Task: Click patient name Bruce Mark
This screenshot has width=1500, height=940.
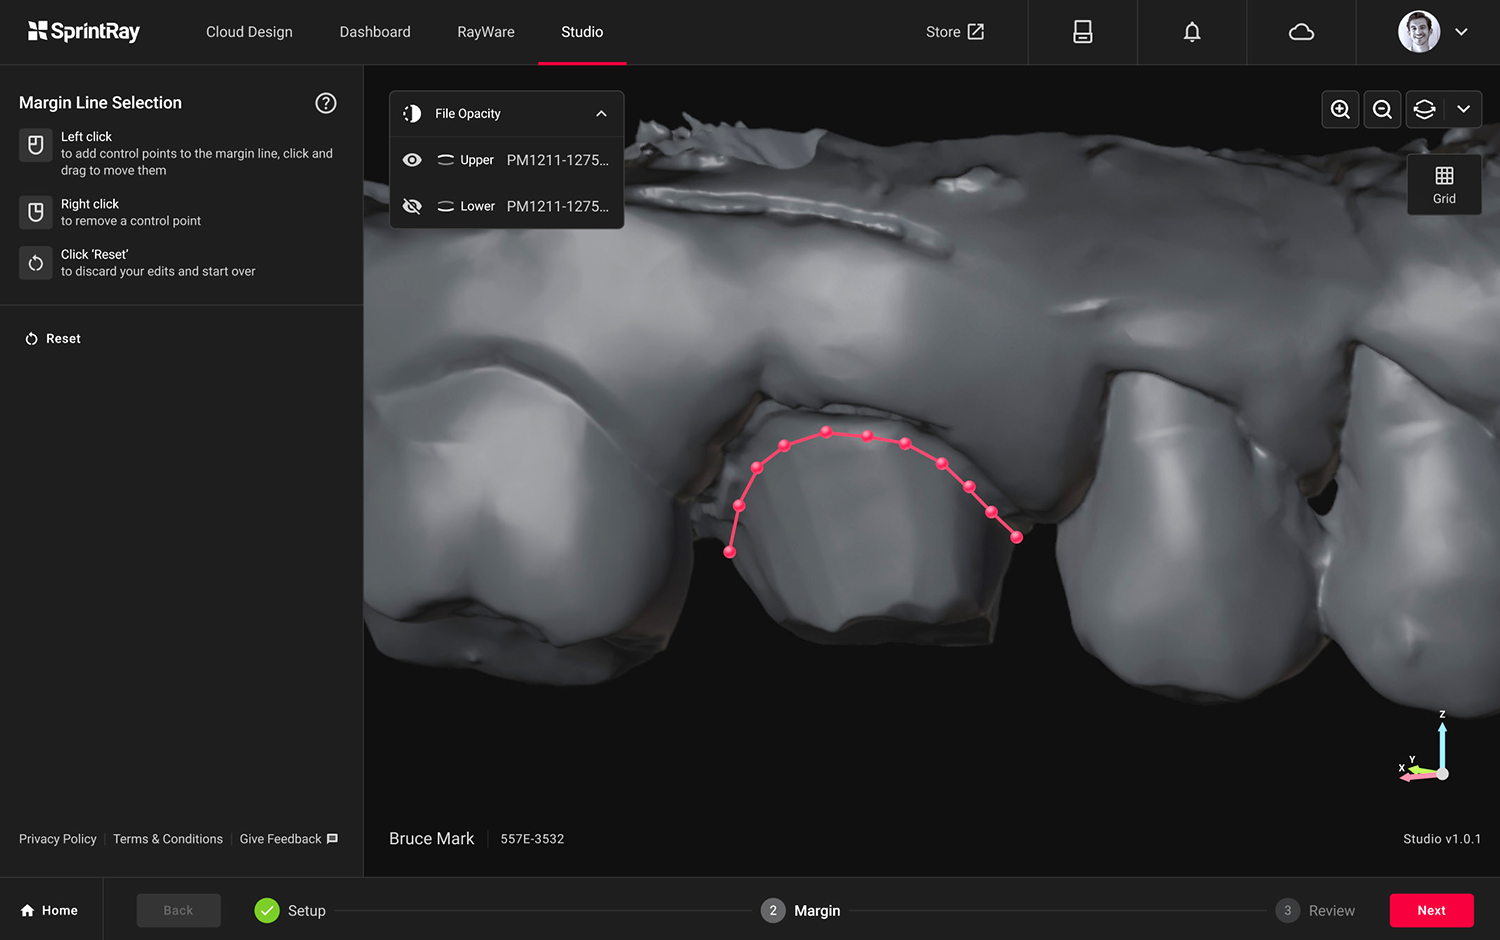Action: [432, 839]
